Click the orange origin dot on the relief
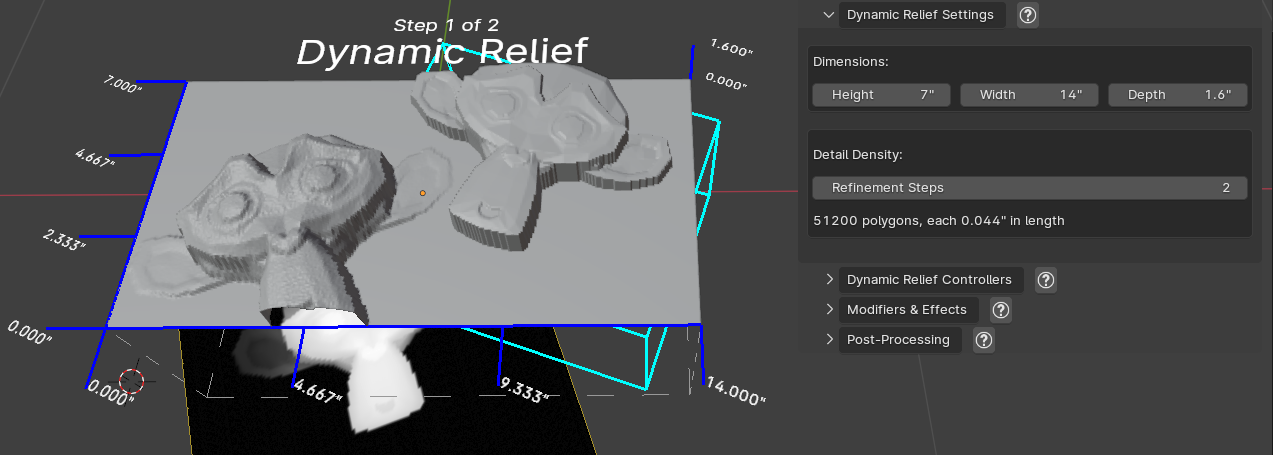1273x455 pixels. (422, 192)
